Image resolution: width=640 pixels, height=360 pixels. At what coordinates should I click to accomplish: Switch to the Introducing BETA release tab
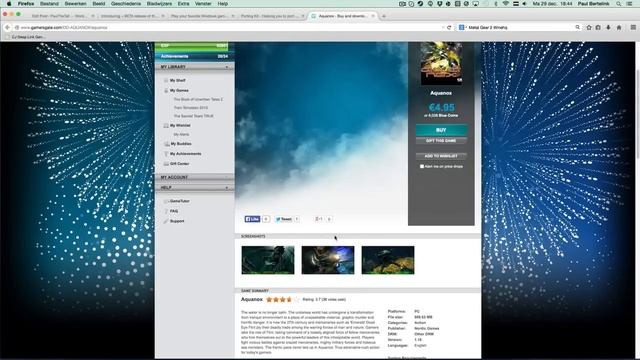(131, 16)
